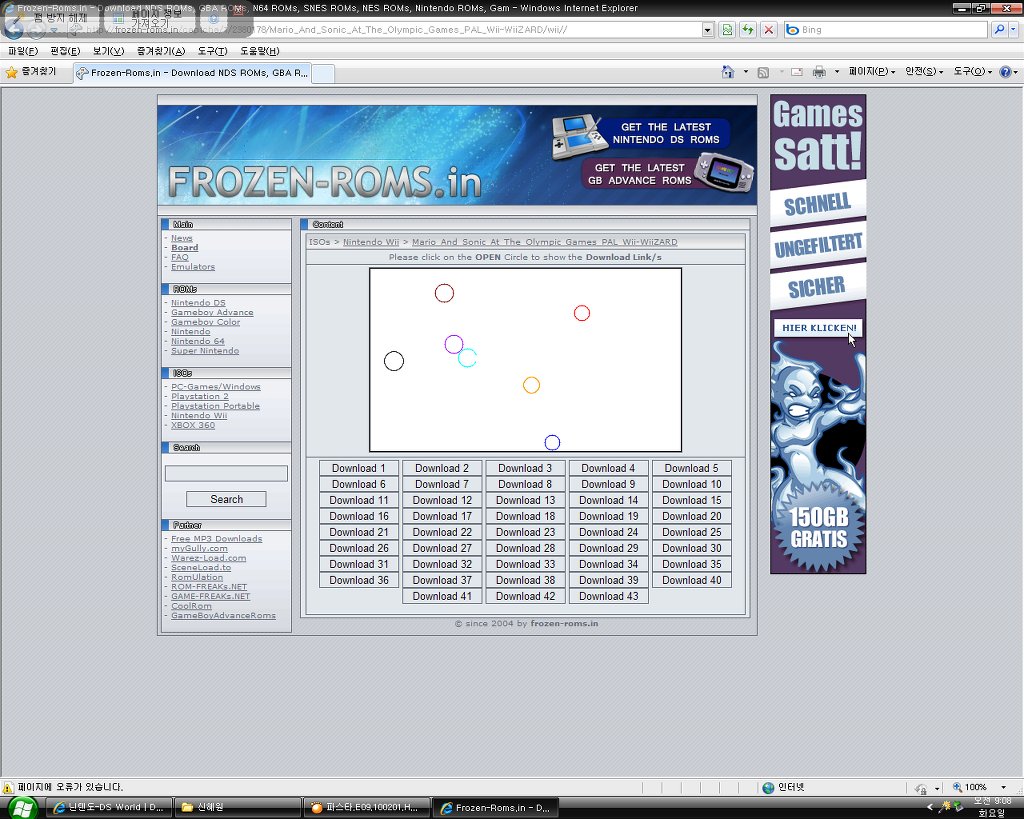This screenshot has height=819, width=1024.
Task: Open the Gameboy Advance link
Action: pyautogui.click(x=212, y=312)
